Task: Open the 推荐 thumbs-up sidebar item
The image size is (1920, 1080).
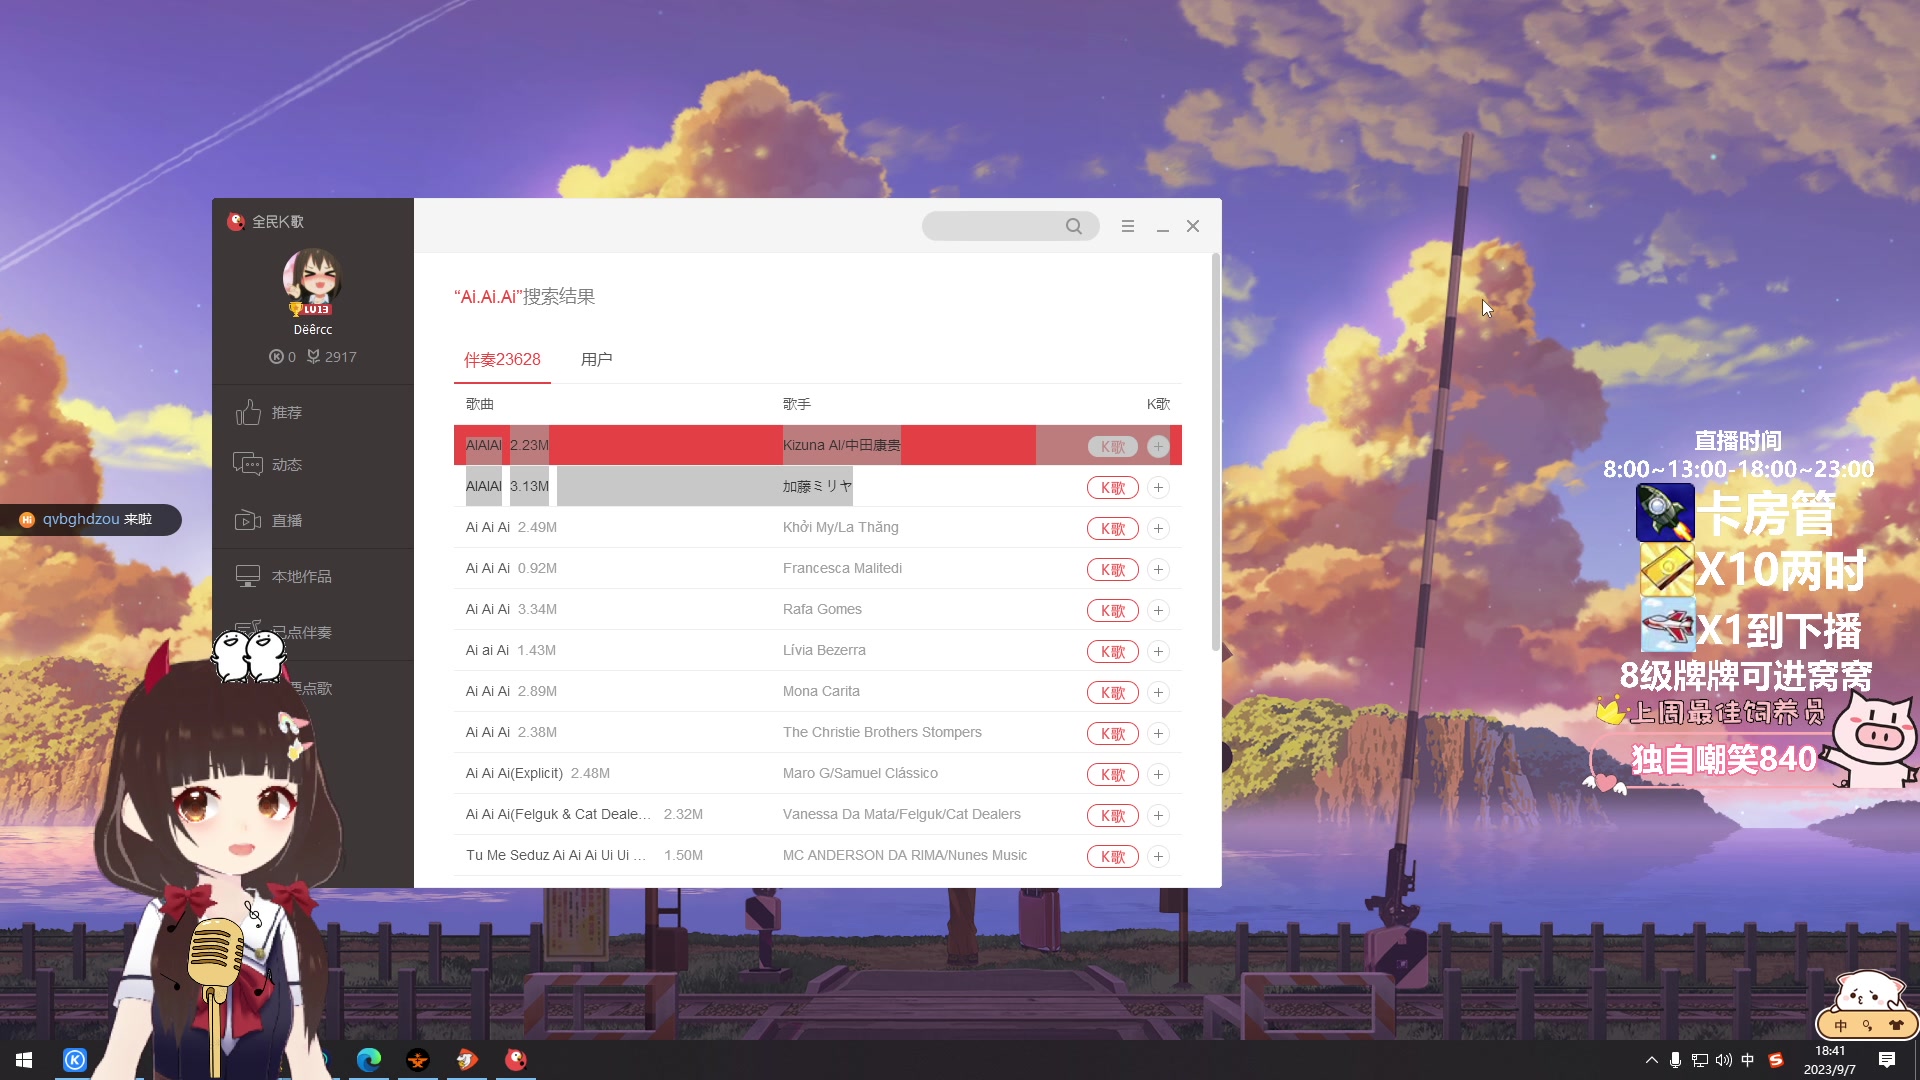Action: [268, 412]
